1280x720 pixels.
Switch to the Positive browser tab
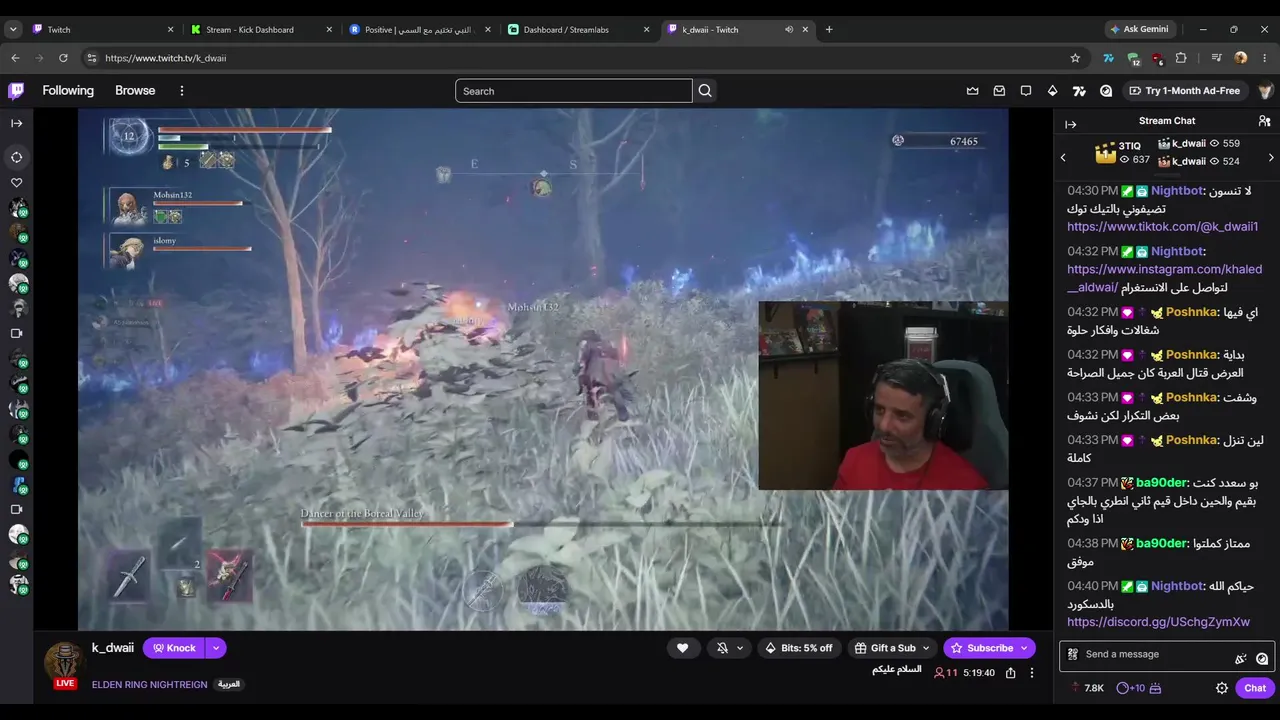(420, 30)
